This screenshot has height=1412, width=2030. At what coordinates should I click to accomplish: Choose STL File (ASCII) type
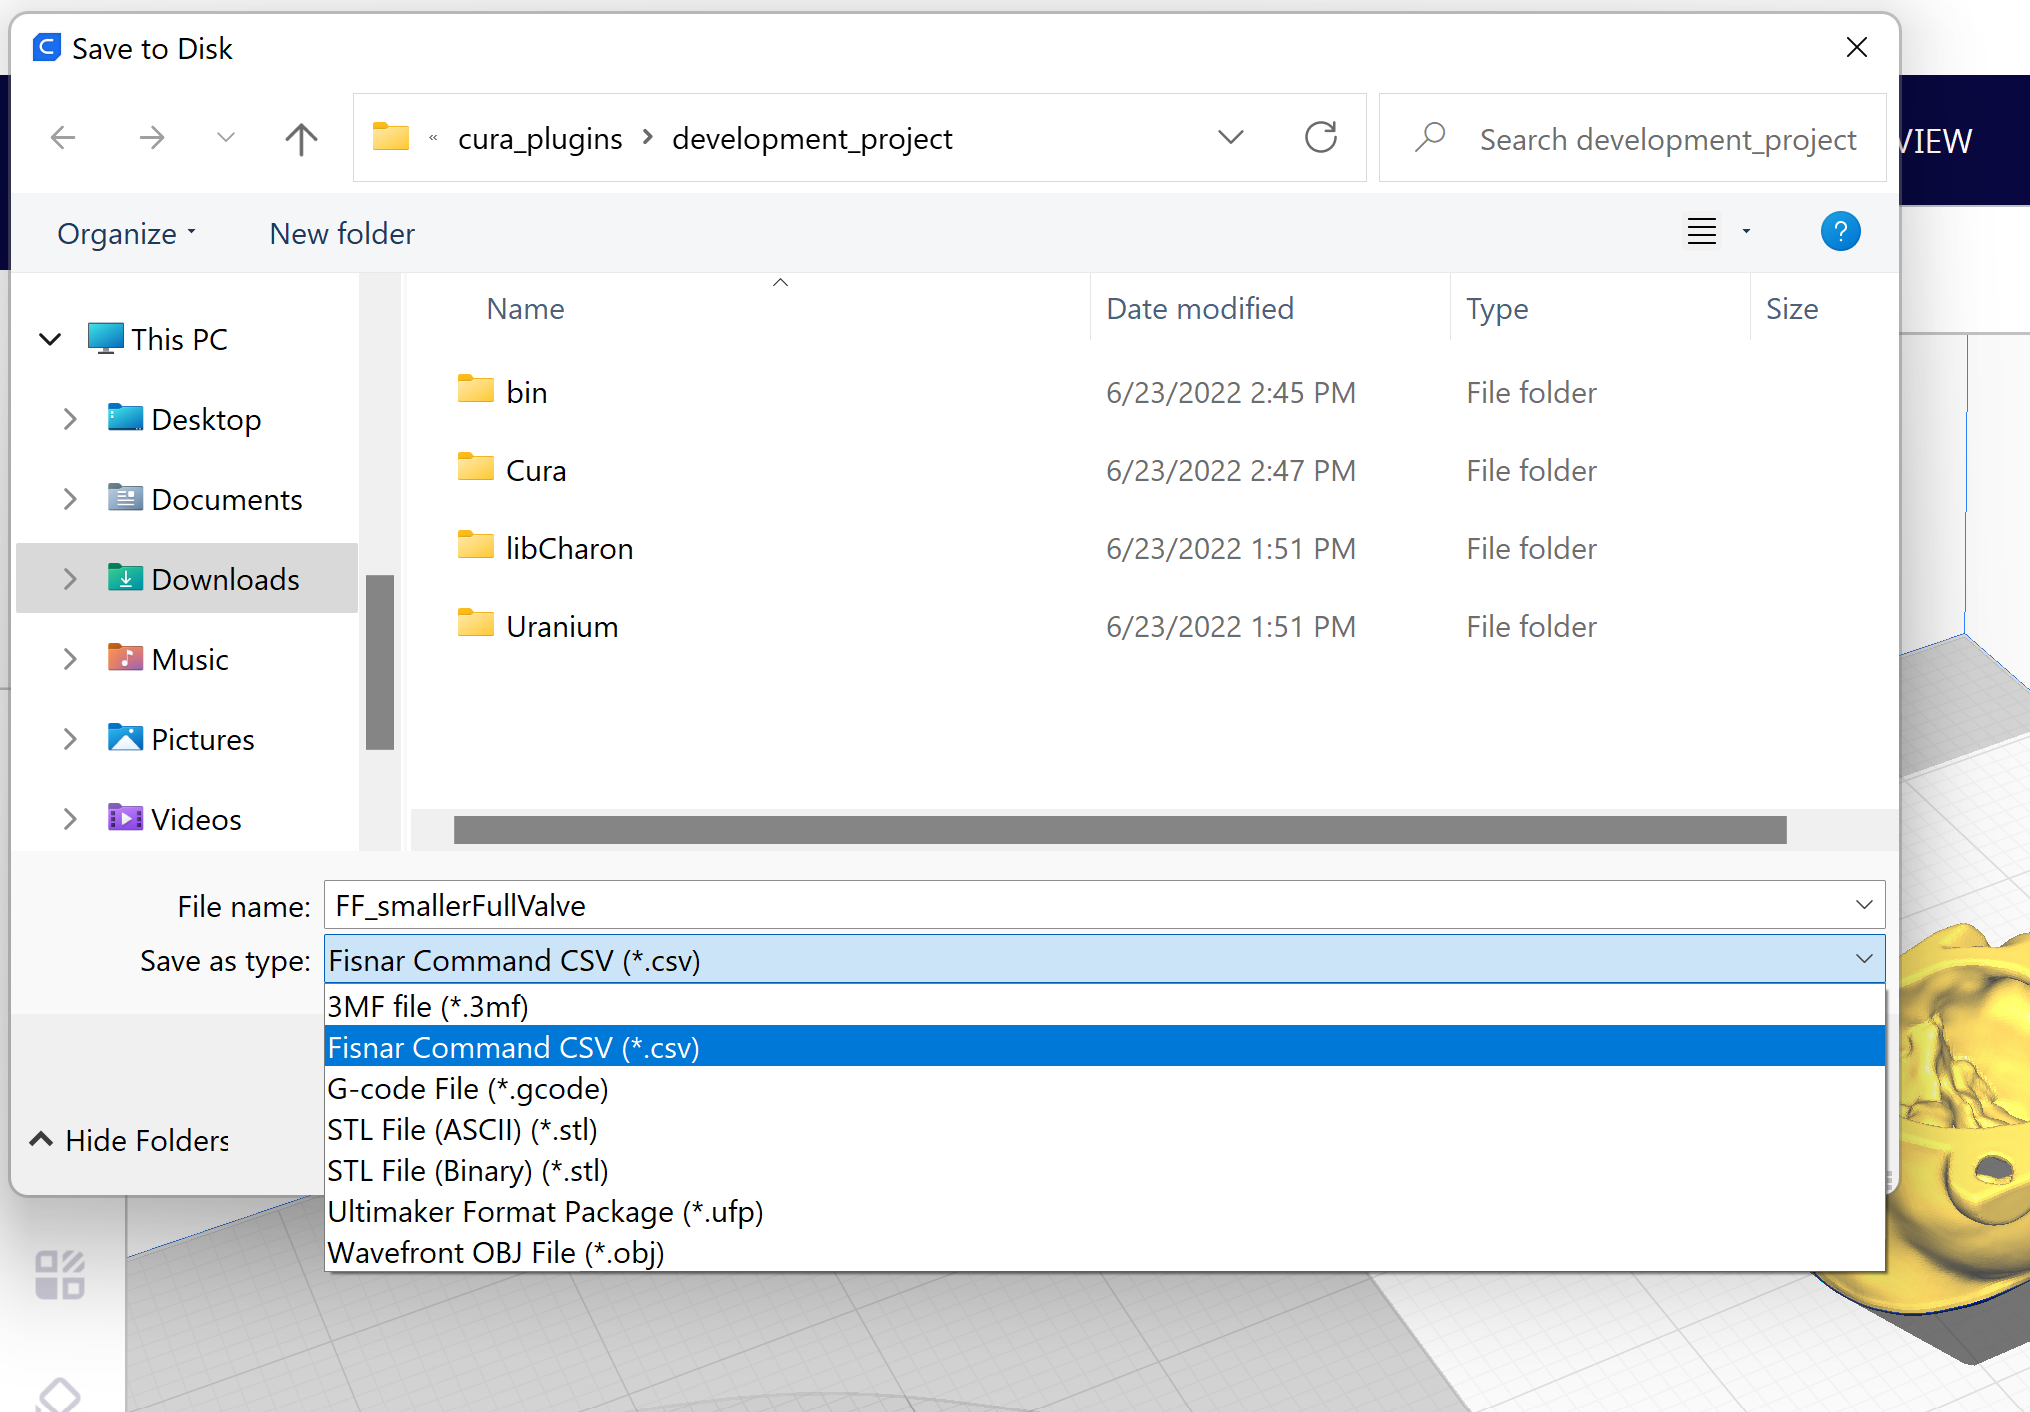pos(1105,1129)
